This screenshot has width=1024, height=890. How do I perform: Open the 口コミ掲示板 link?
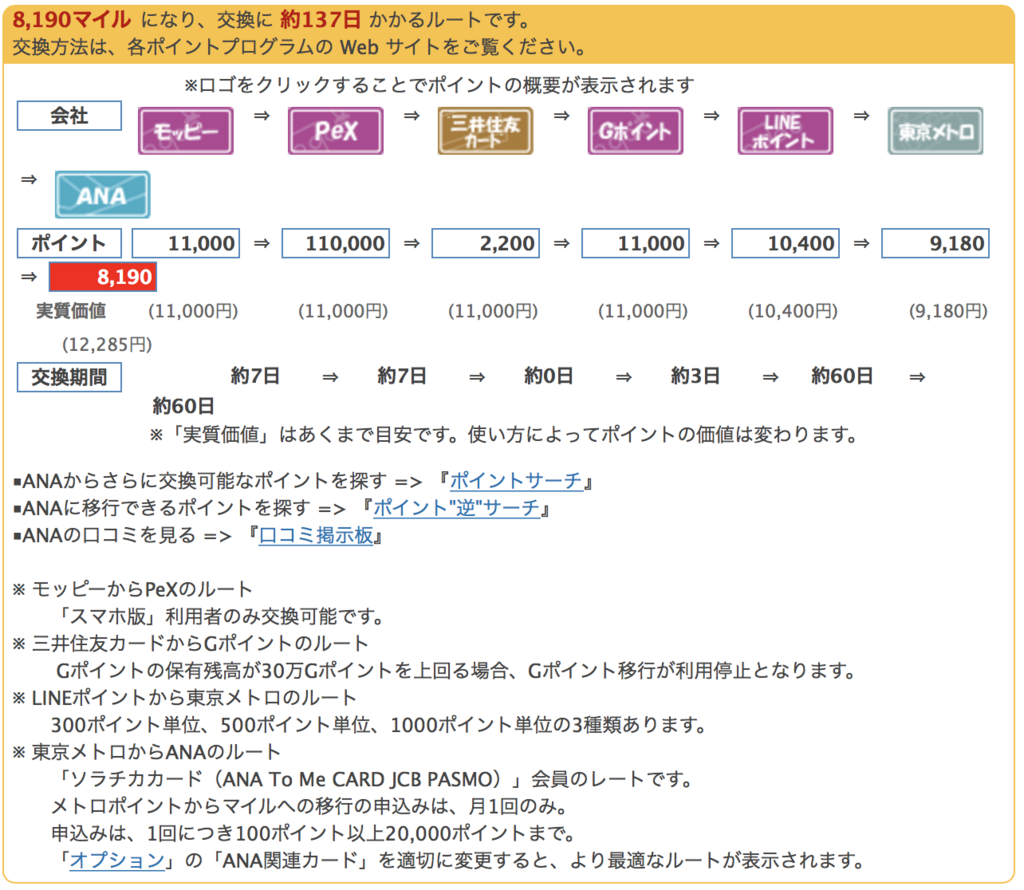(x=316, y=535)
